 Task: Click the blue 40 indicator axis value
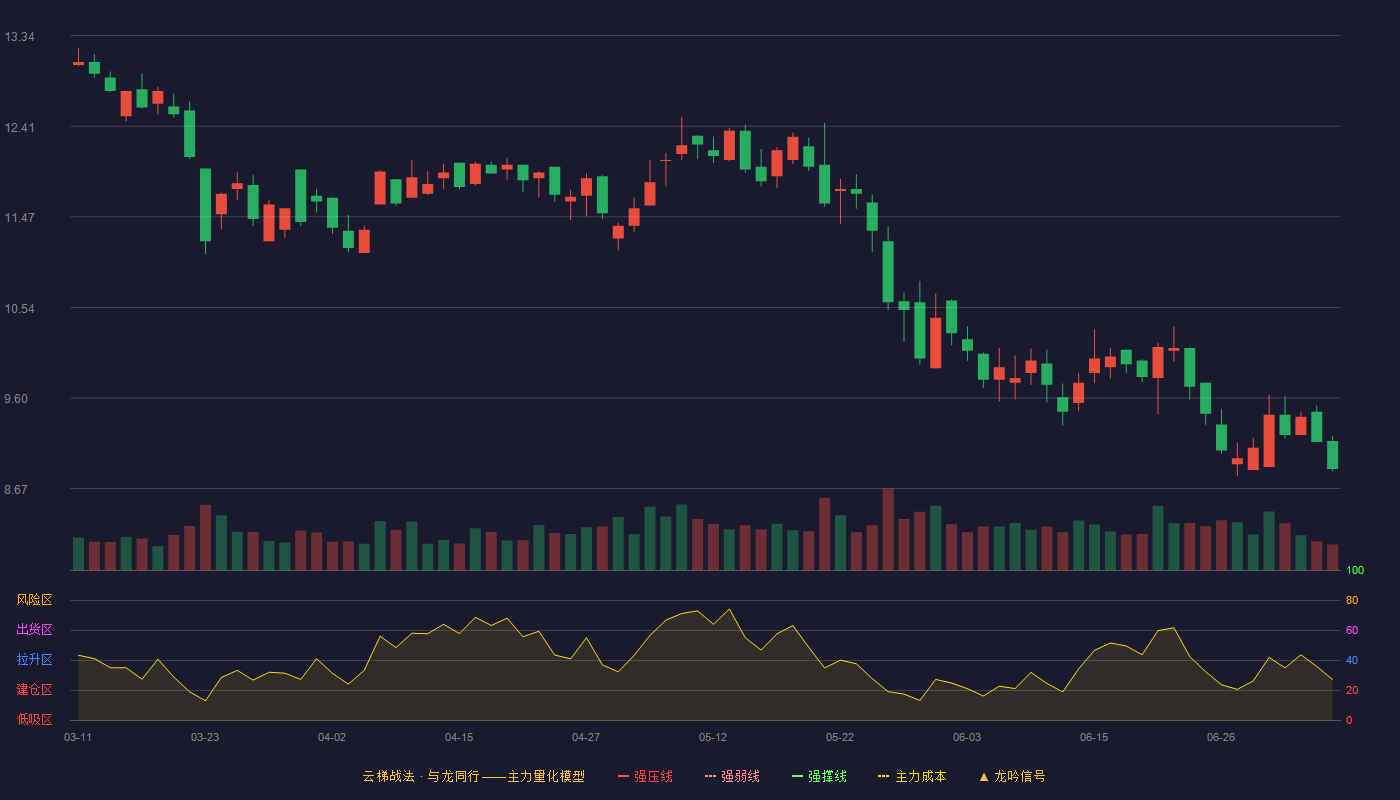coord(1352,661)
